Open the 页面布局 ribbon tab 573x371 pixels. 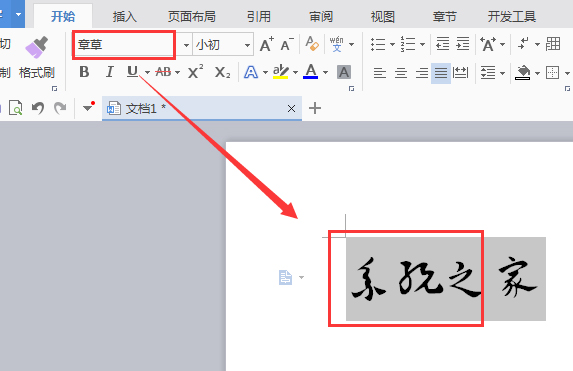(x=192, y=16)
